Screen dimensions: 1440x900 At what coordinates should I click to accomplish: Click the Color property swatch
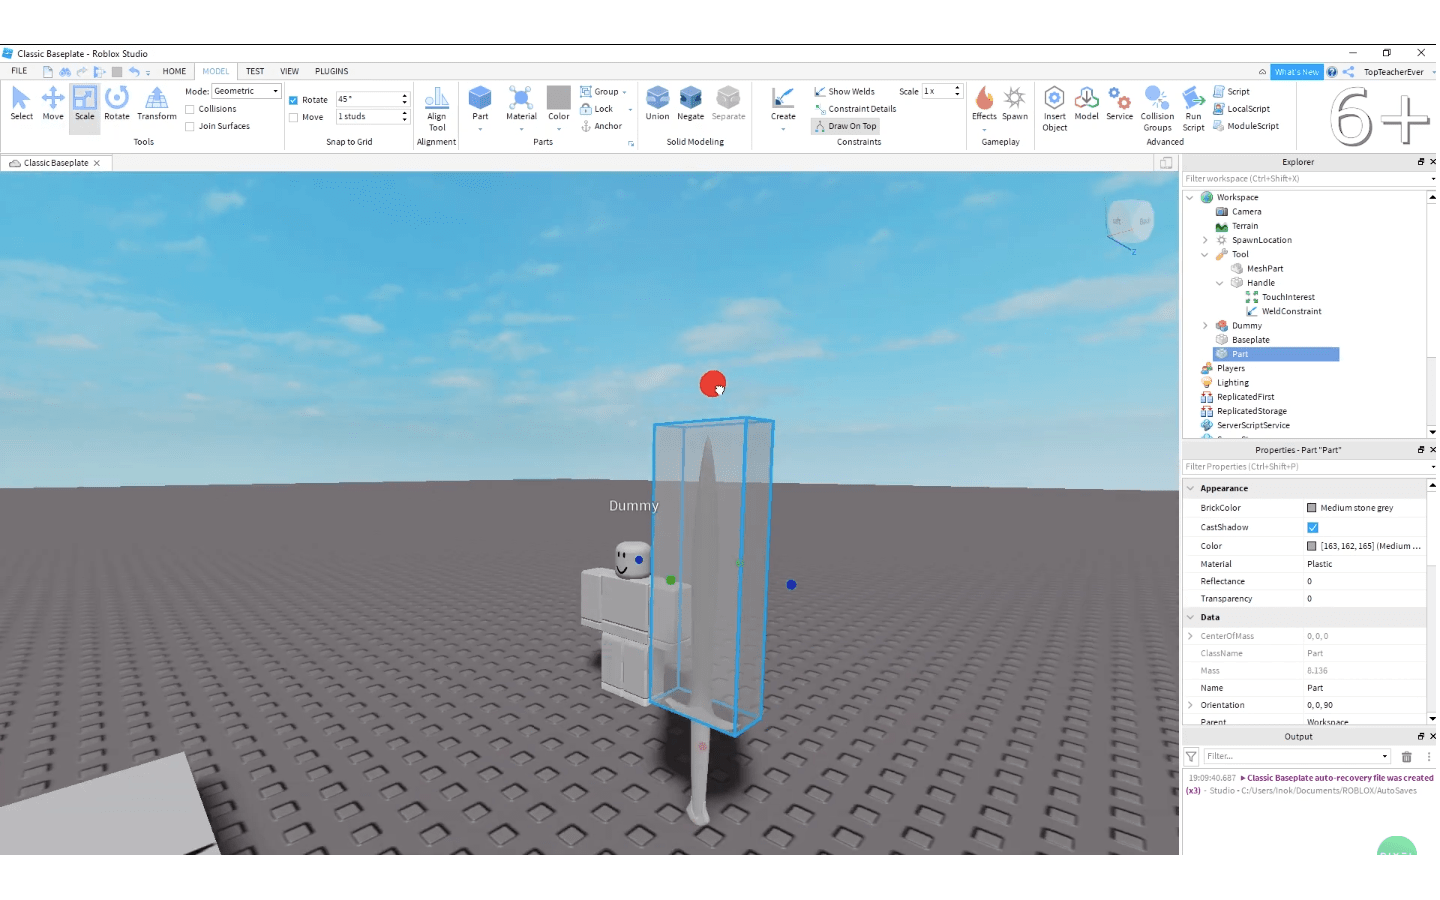pos(1312,546)
